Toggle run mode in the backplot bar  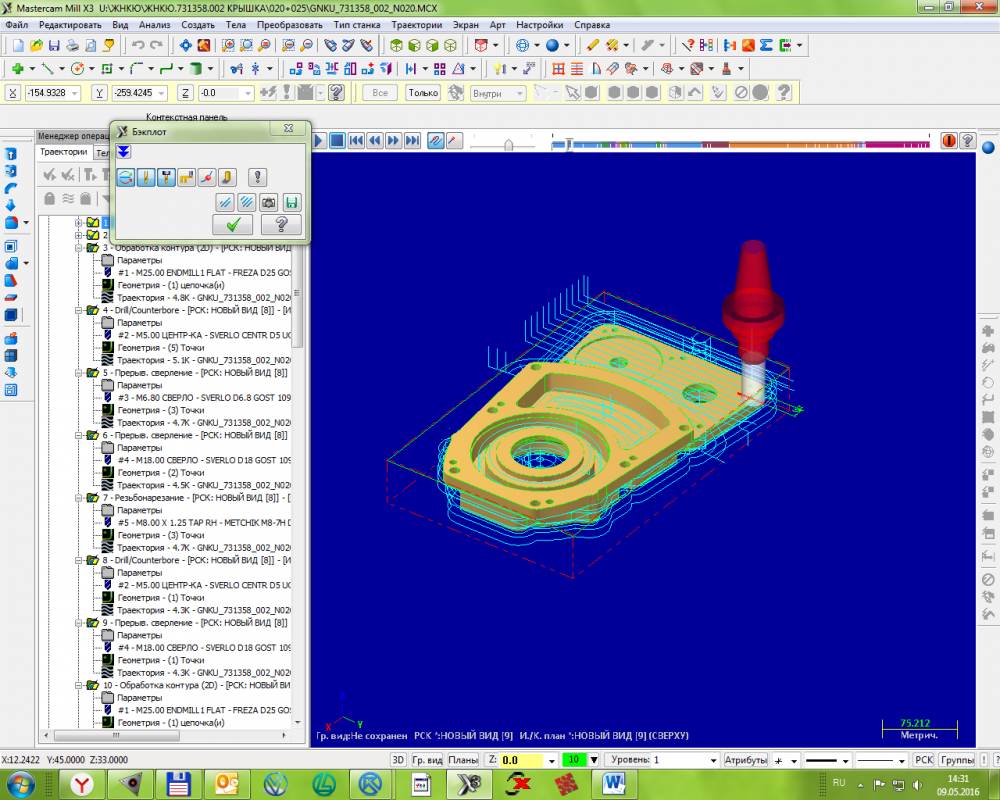click(454, 140)
